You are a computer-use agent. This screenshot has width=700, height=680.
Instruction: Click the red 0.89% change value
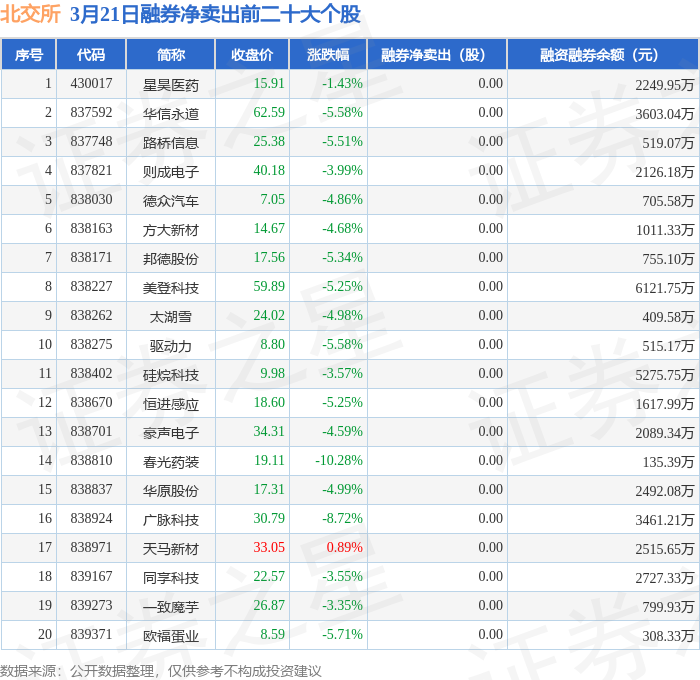tap(344, 547)
